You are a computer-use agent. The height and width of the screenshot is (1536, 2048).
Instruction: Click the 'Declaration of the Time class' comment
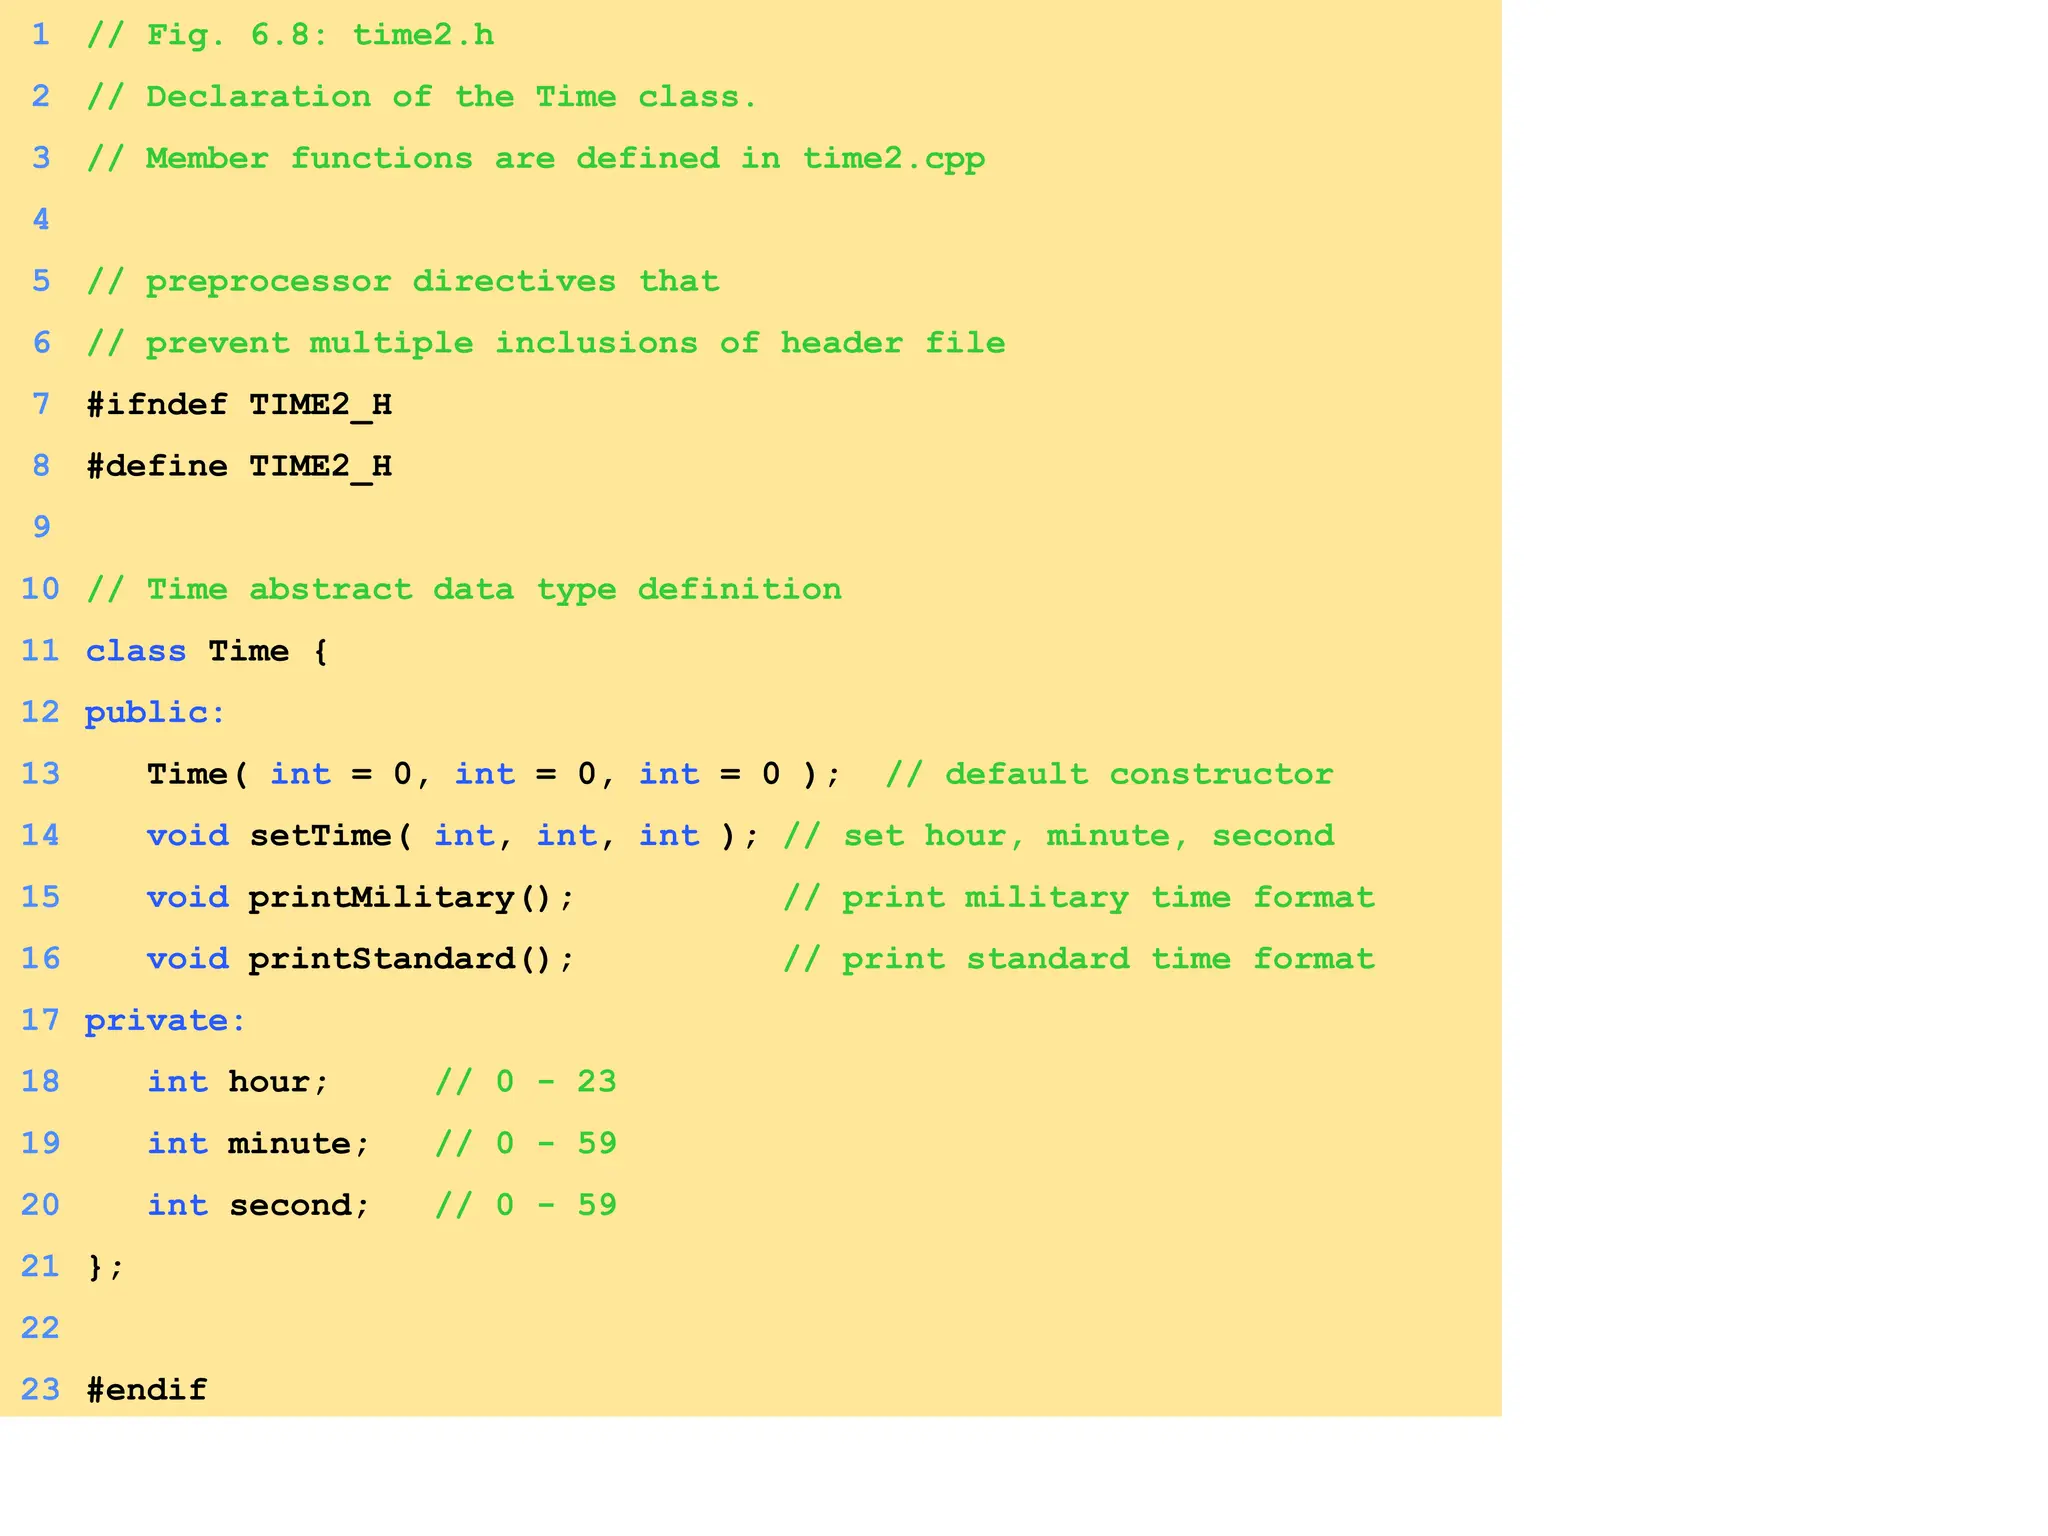(x=452, y=98)
